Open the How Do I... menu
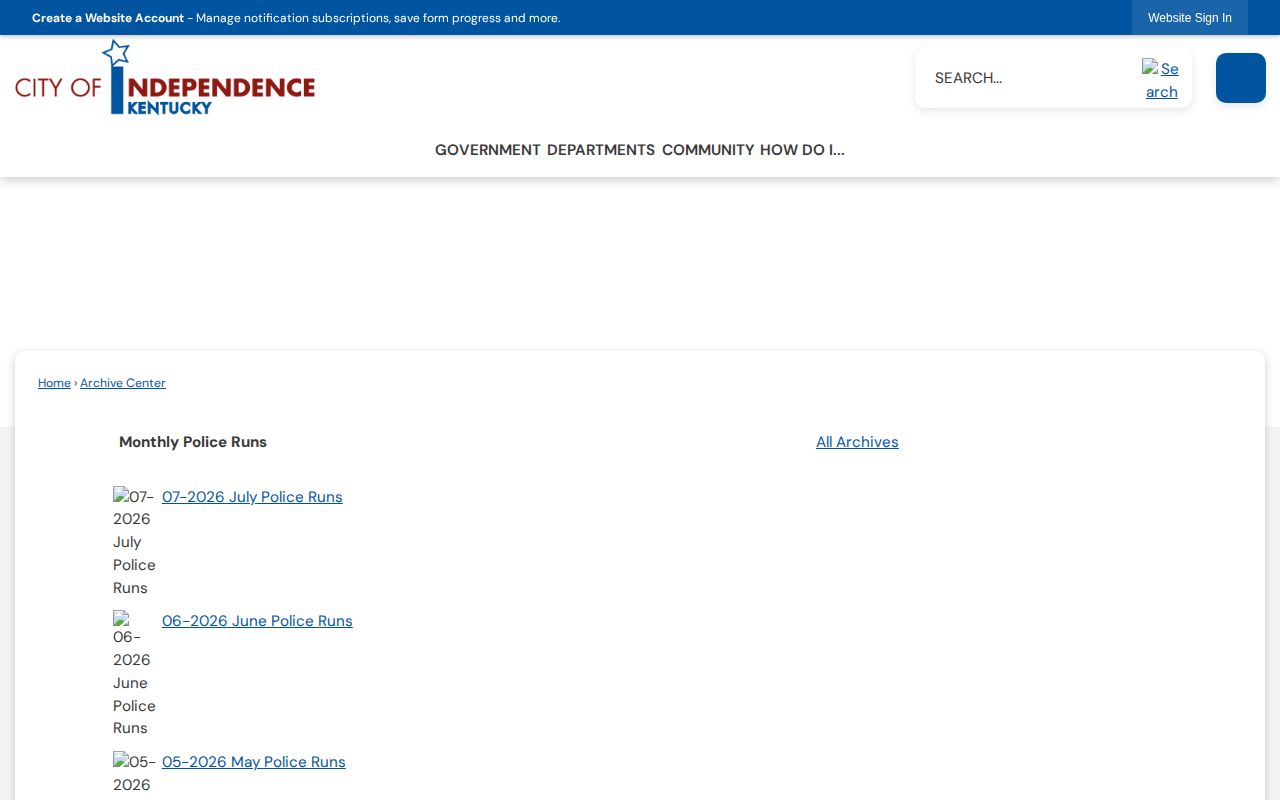Viewport: 1280px width, 800px height. [x=802, y=150]
